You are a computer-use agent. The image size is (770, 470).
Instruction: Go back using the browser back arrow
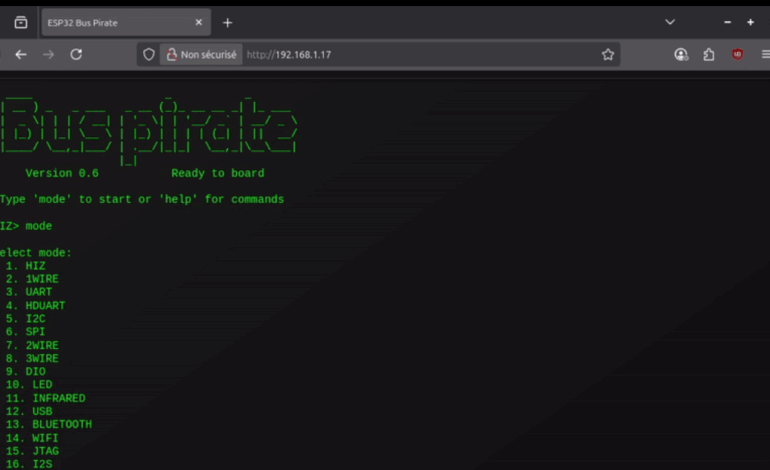tap(21, 55)
